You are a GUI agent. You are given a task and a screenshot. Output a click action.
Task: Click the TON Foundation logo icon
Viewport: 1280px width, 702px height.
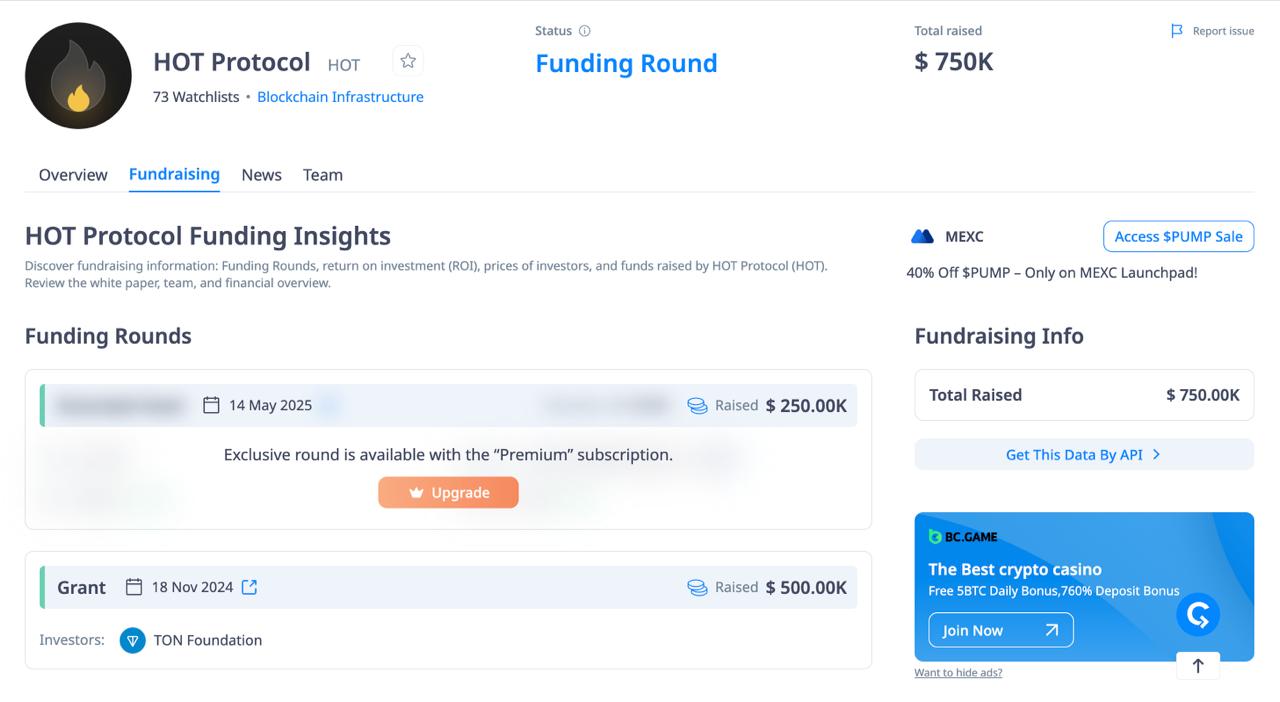point(133,640)
